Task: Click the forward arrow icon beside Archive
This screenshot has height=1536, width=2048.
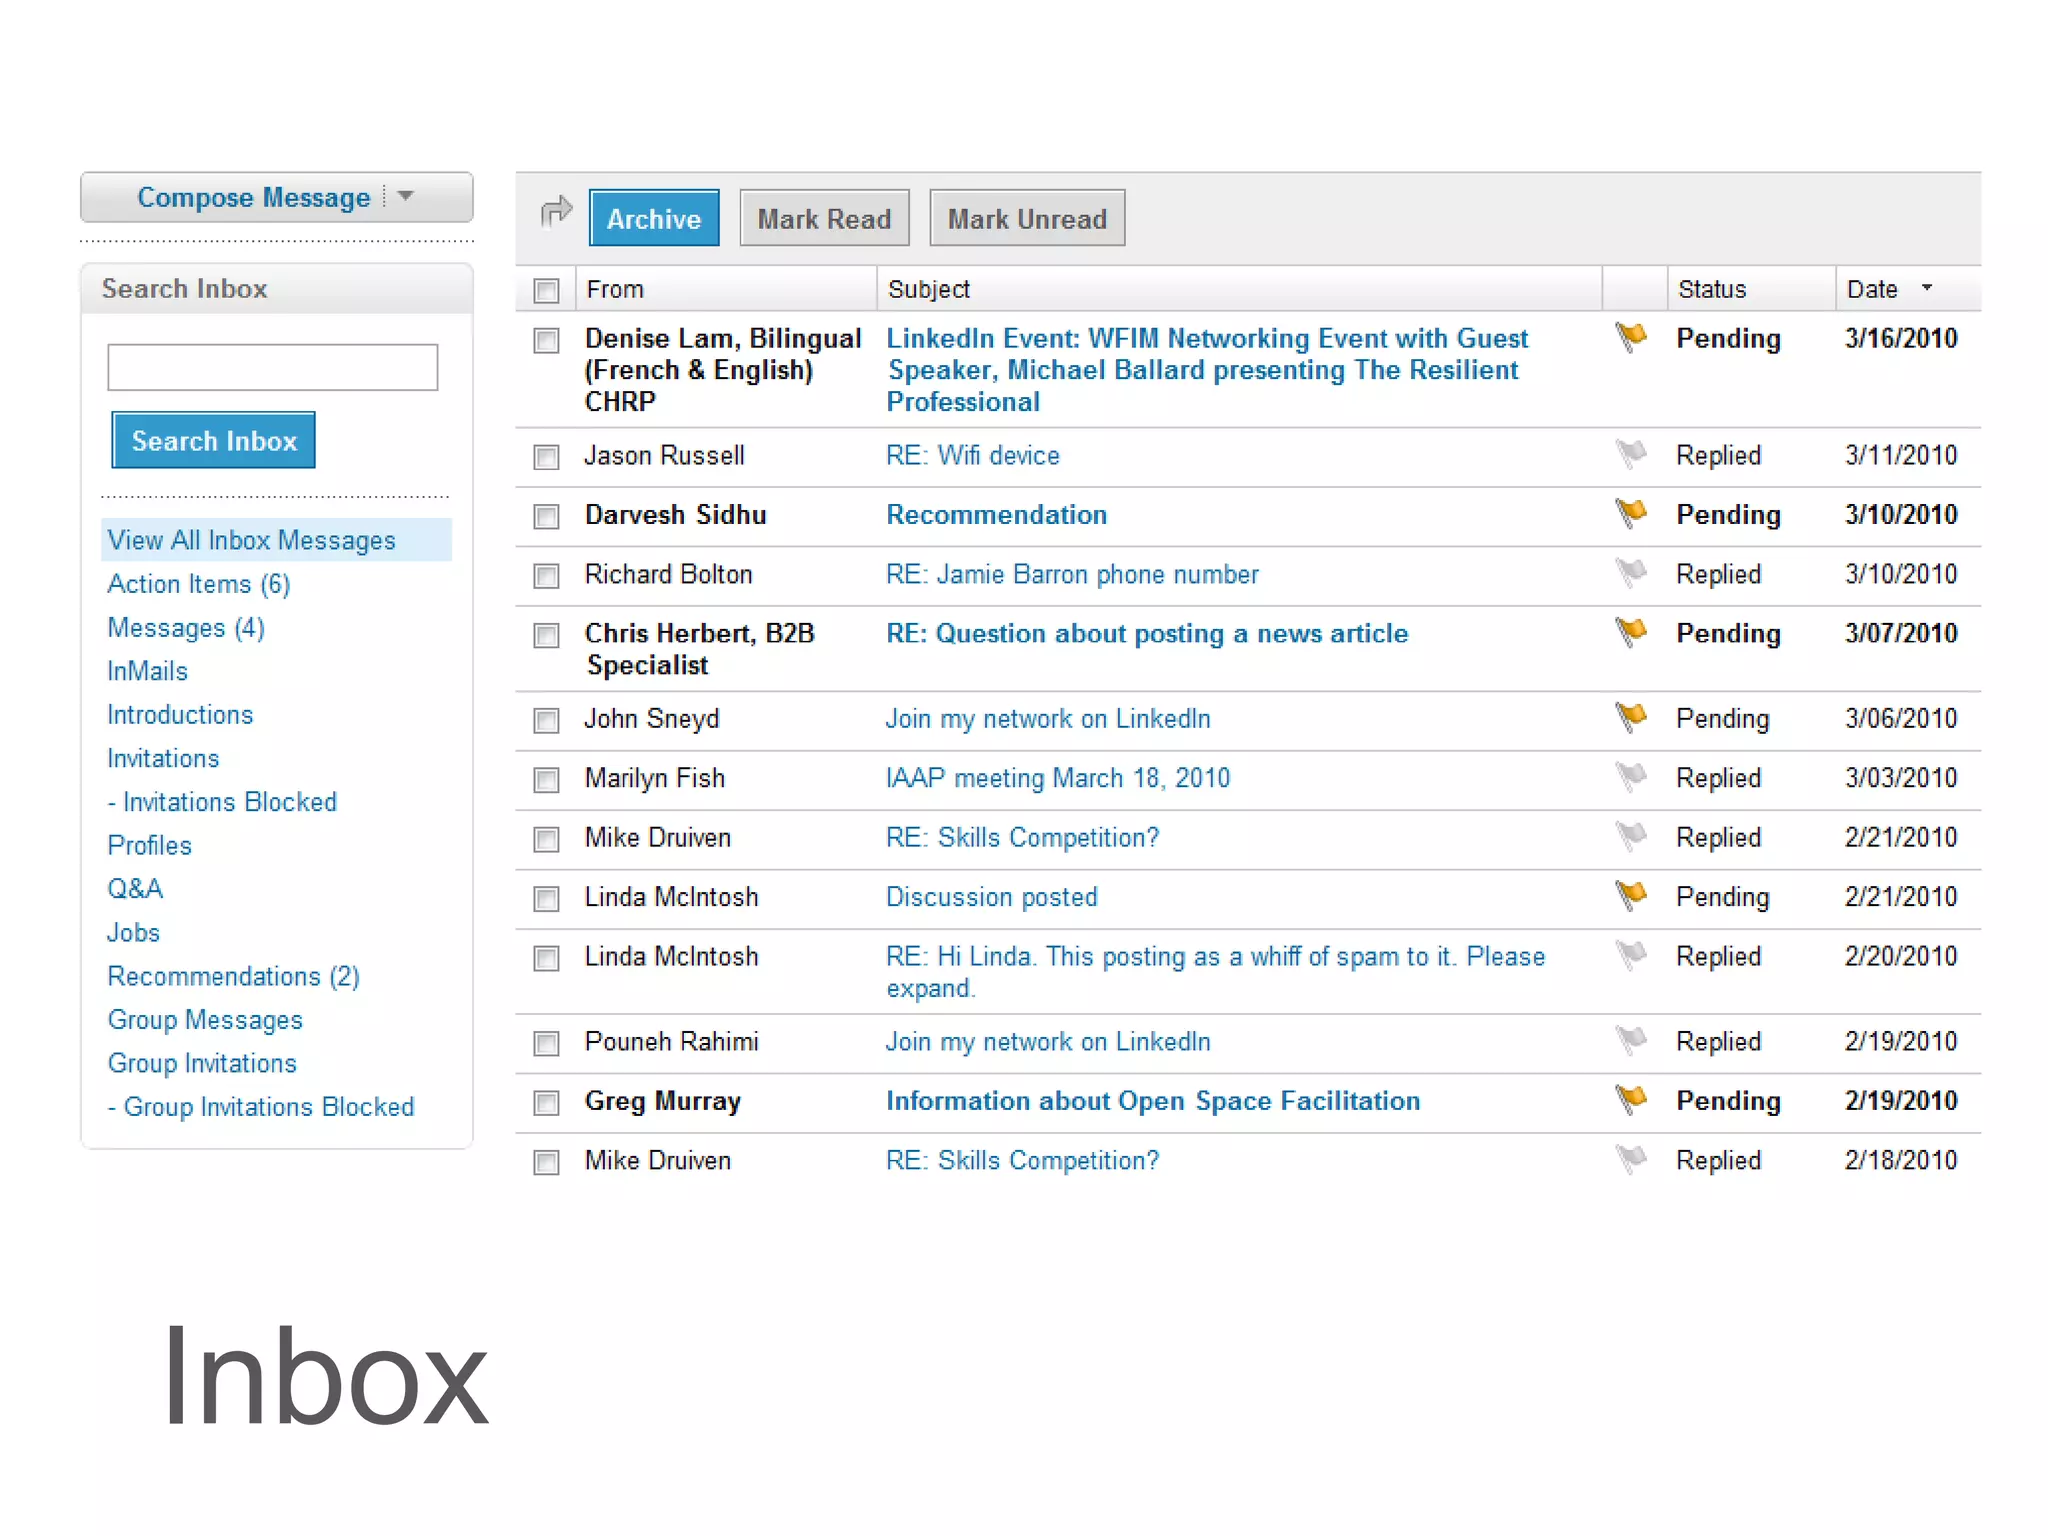Action: pos(555,212)
